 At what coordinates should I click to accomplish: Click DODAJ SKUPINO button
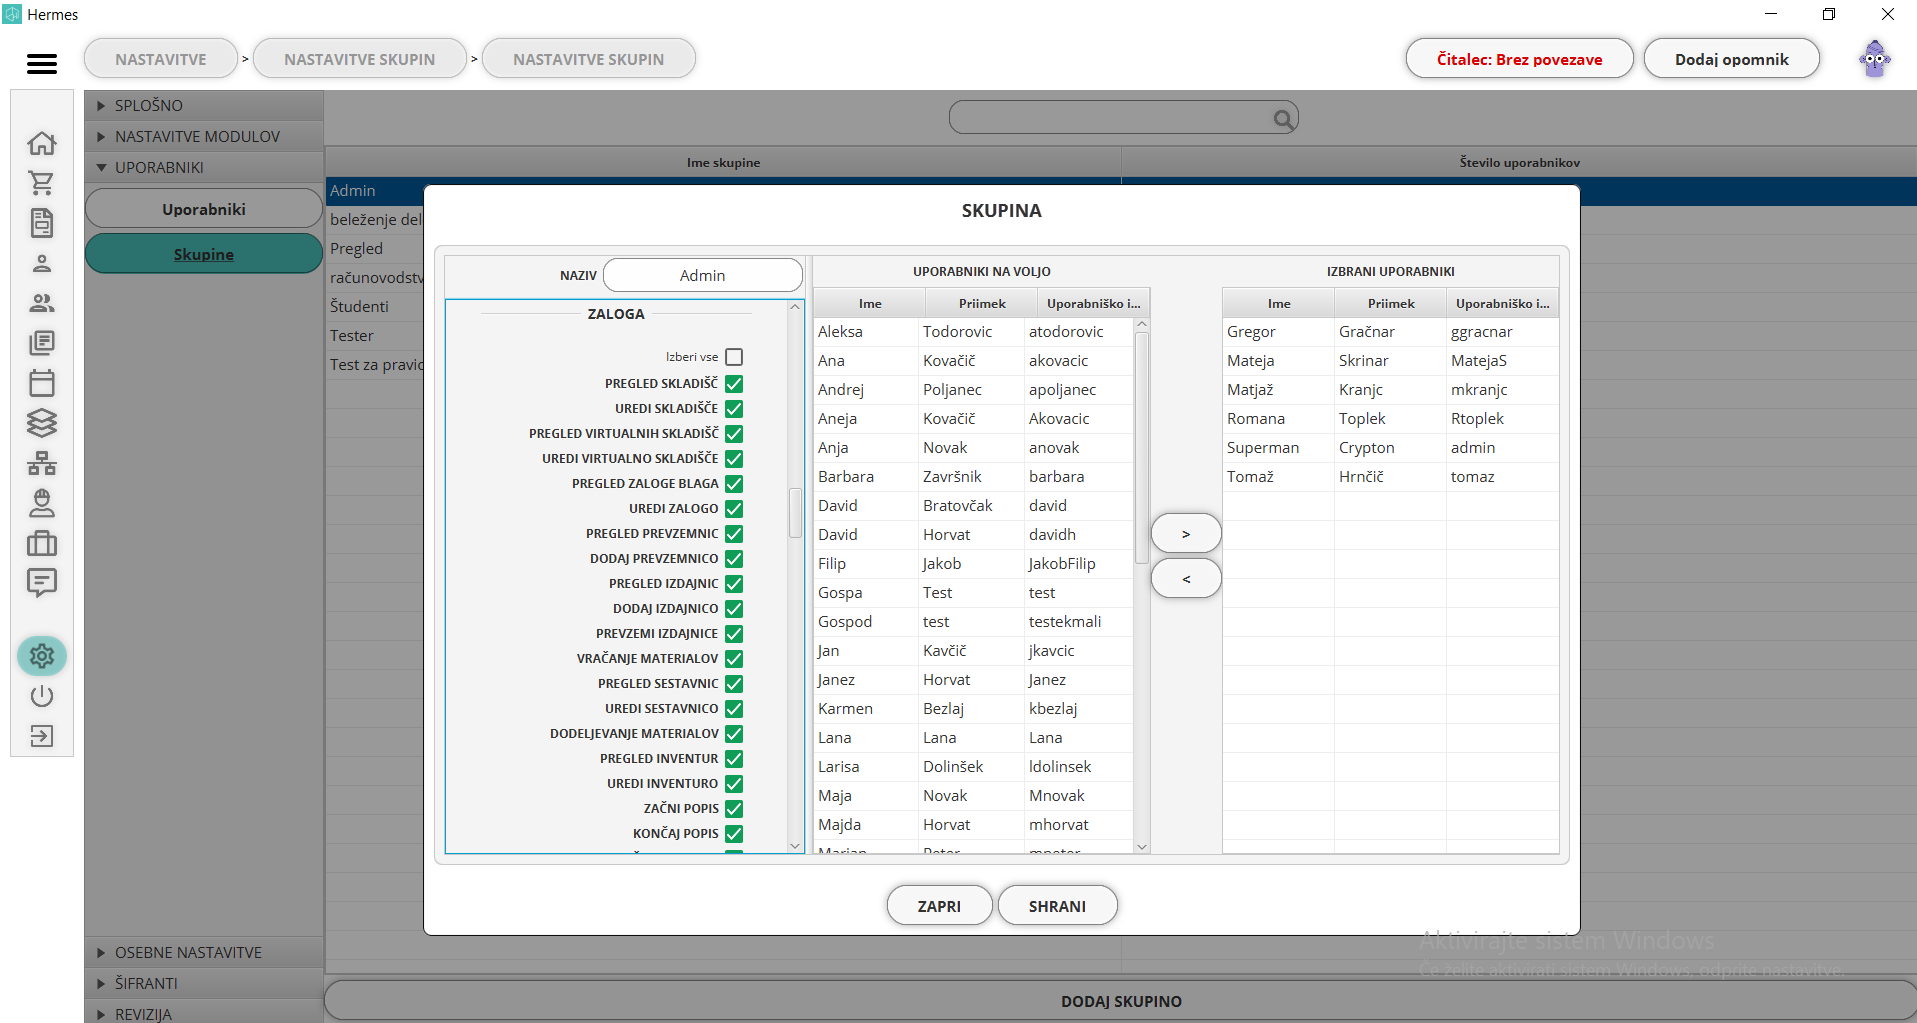pyautogui.click(x=1121, y=1001)
